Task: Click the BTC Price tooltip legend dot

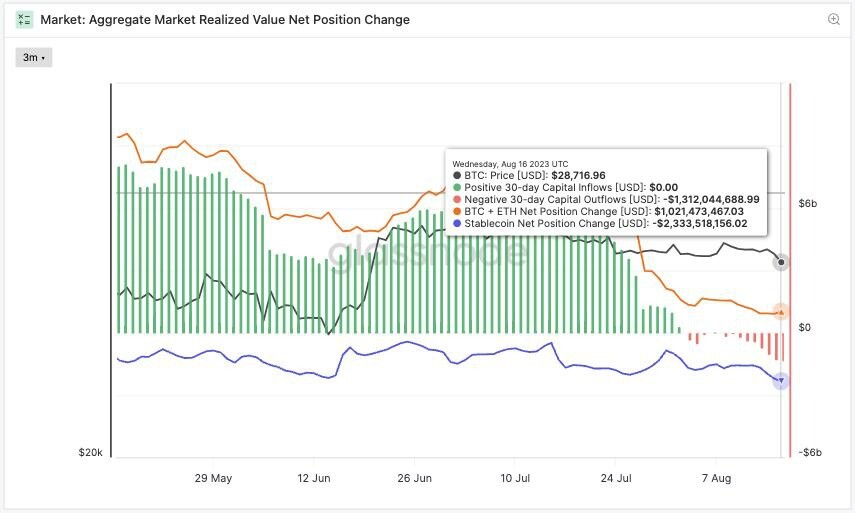Action: [x=457, y=176]
